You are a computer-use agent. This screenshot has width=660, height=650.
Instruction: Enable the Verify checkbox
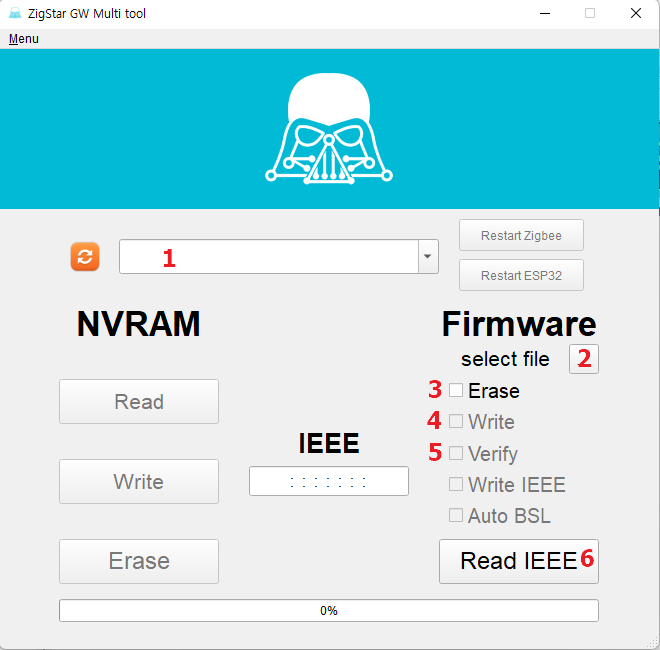(x=456, y=453)
